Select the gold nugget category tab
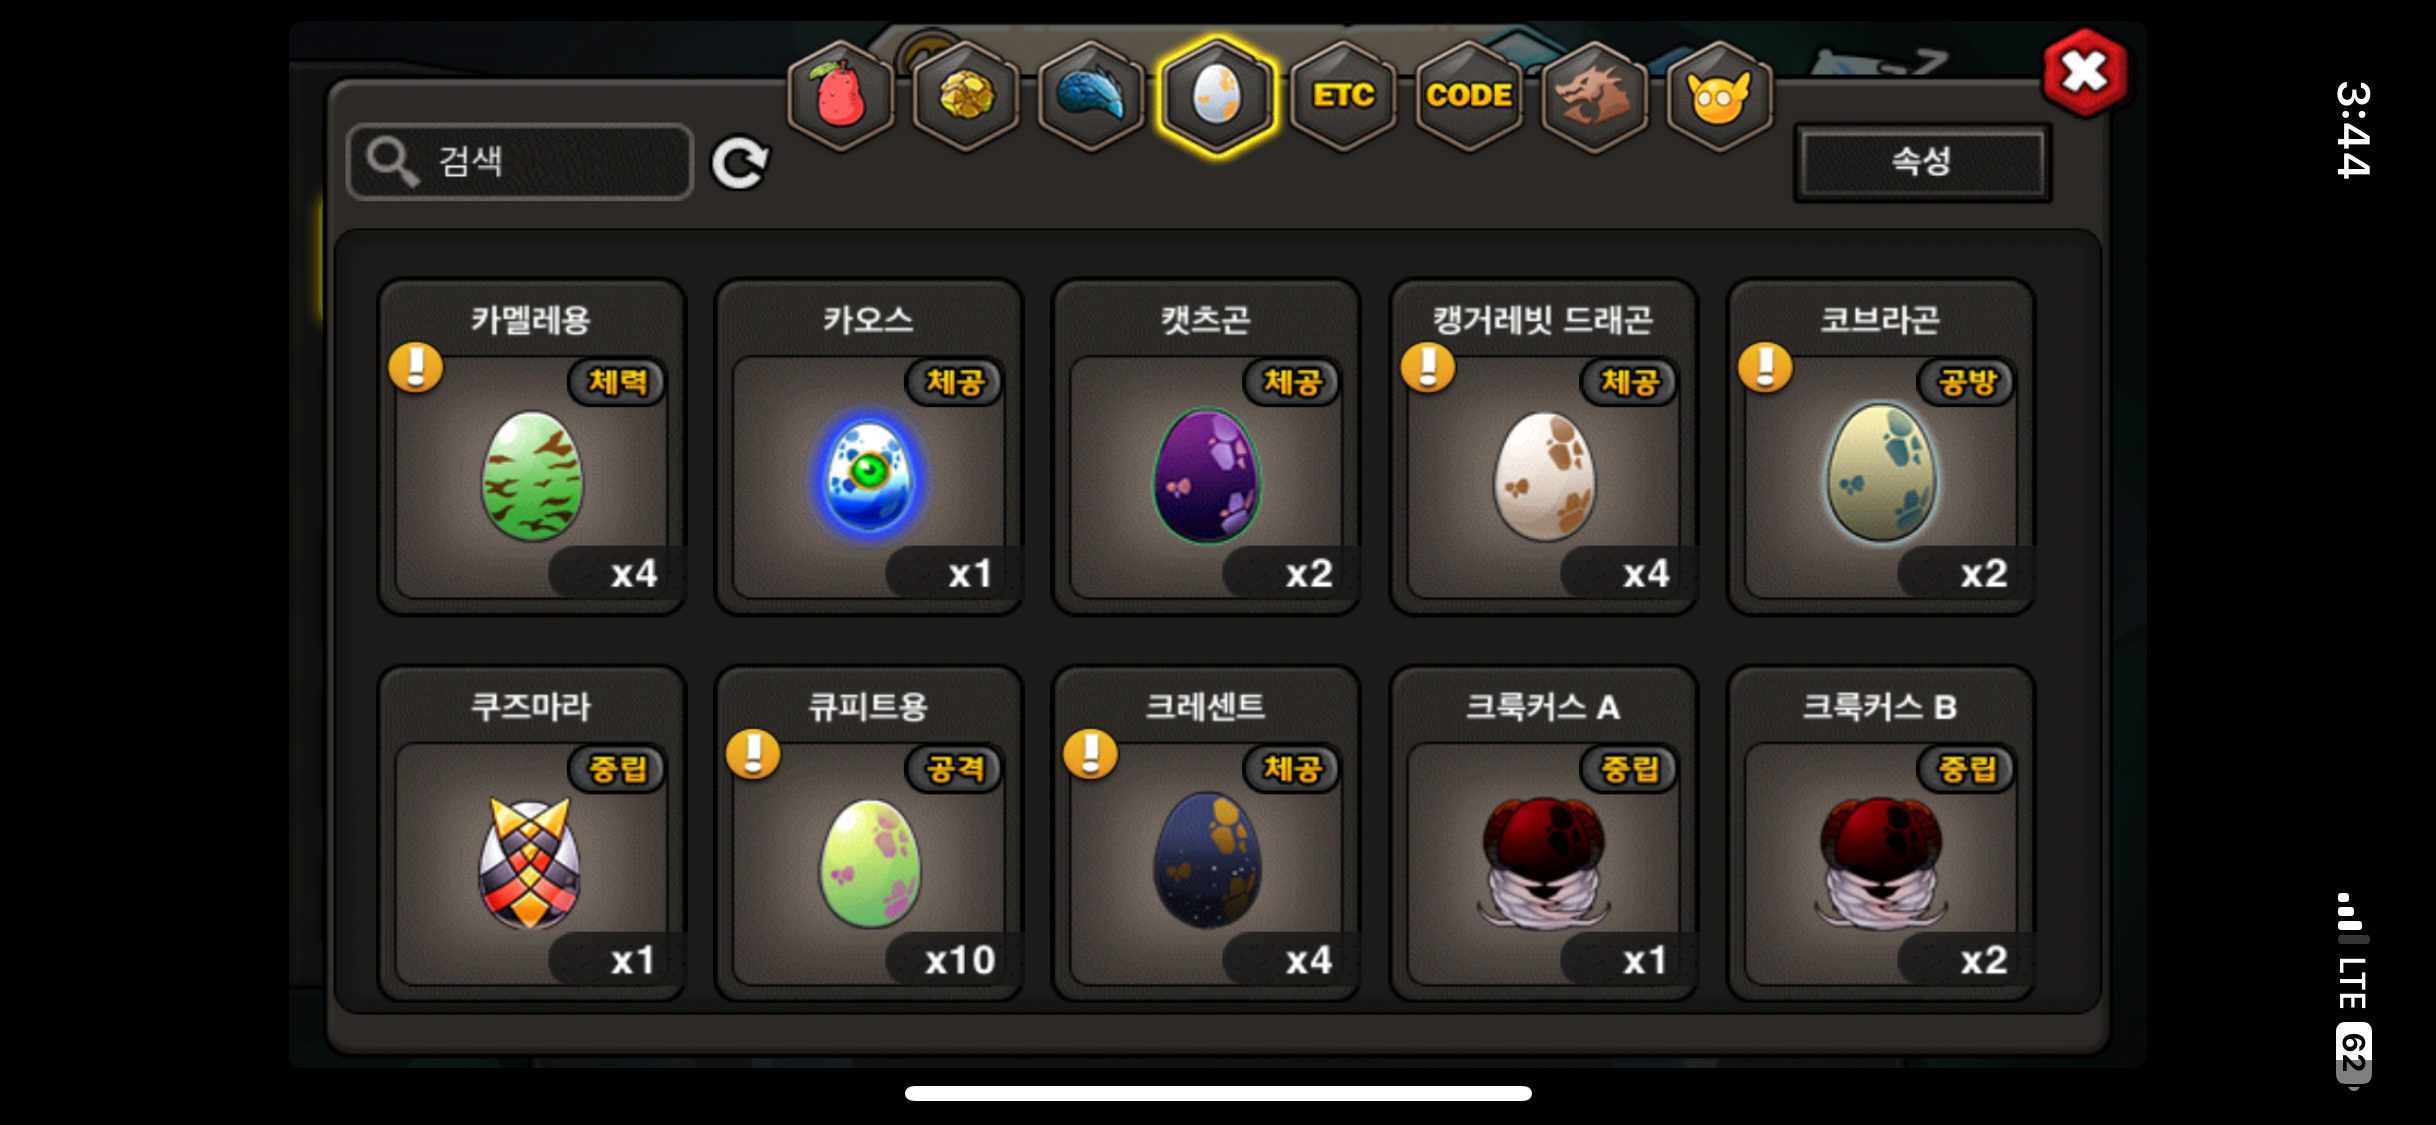 point(966,96)
